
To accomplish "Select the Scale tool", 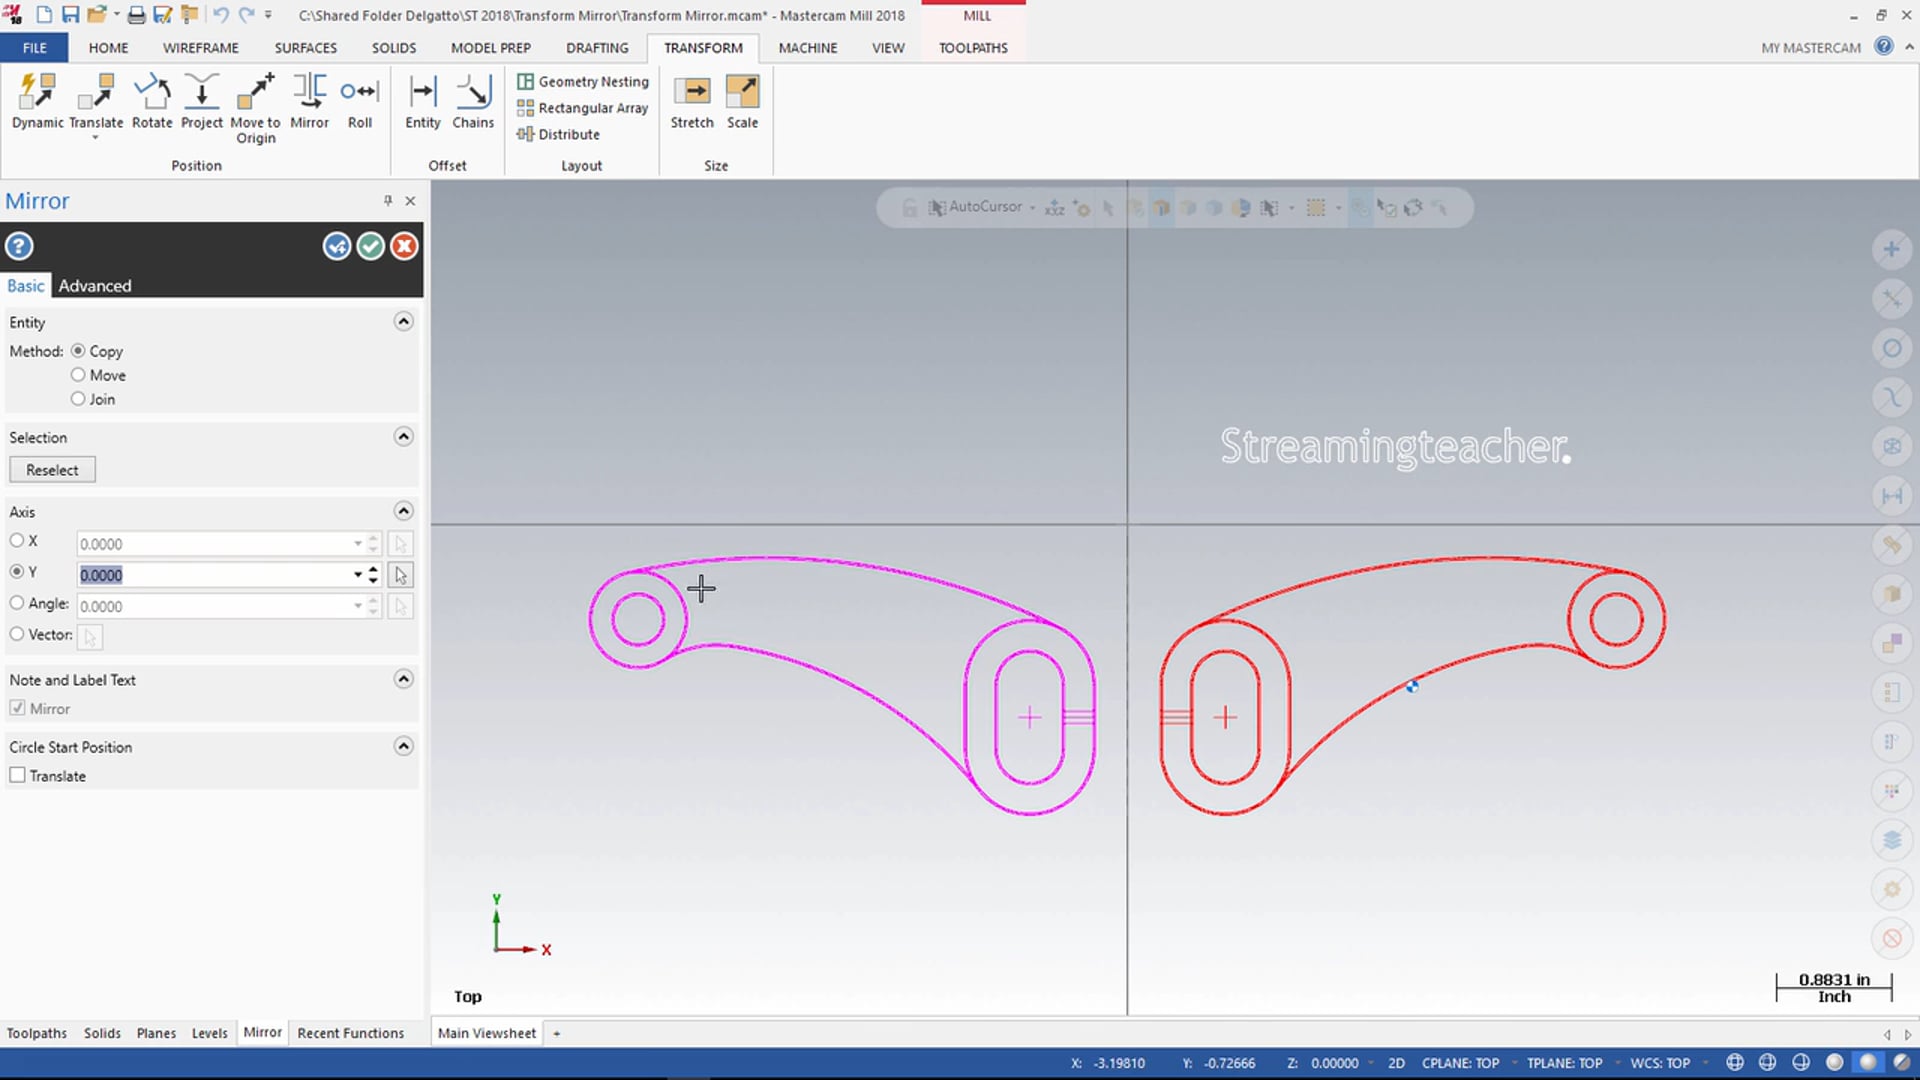I will [742, 101].
